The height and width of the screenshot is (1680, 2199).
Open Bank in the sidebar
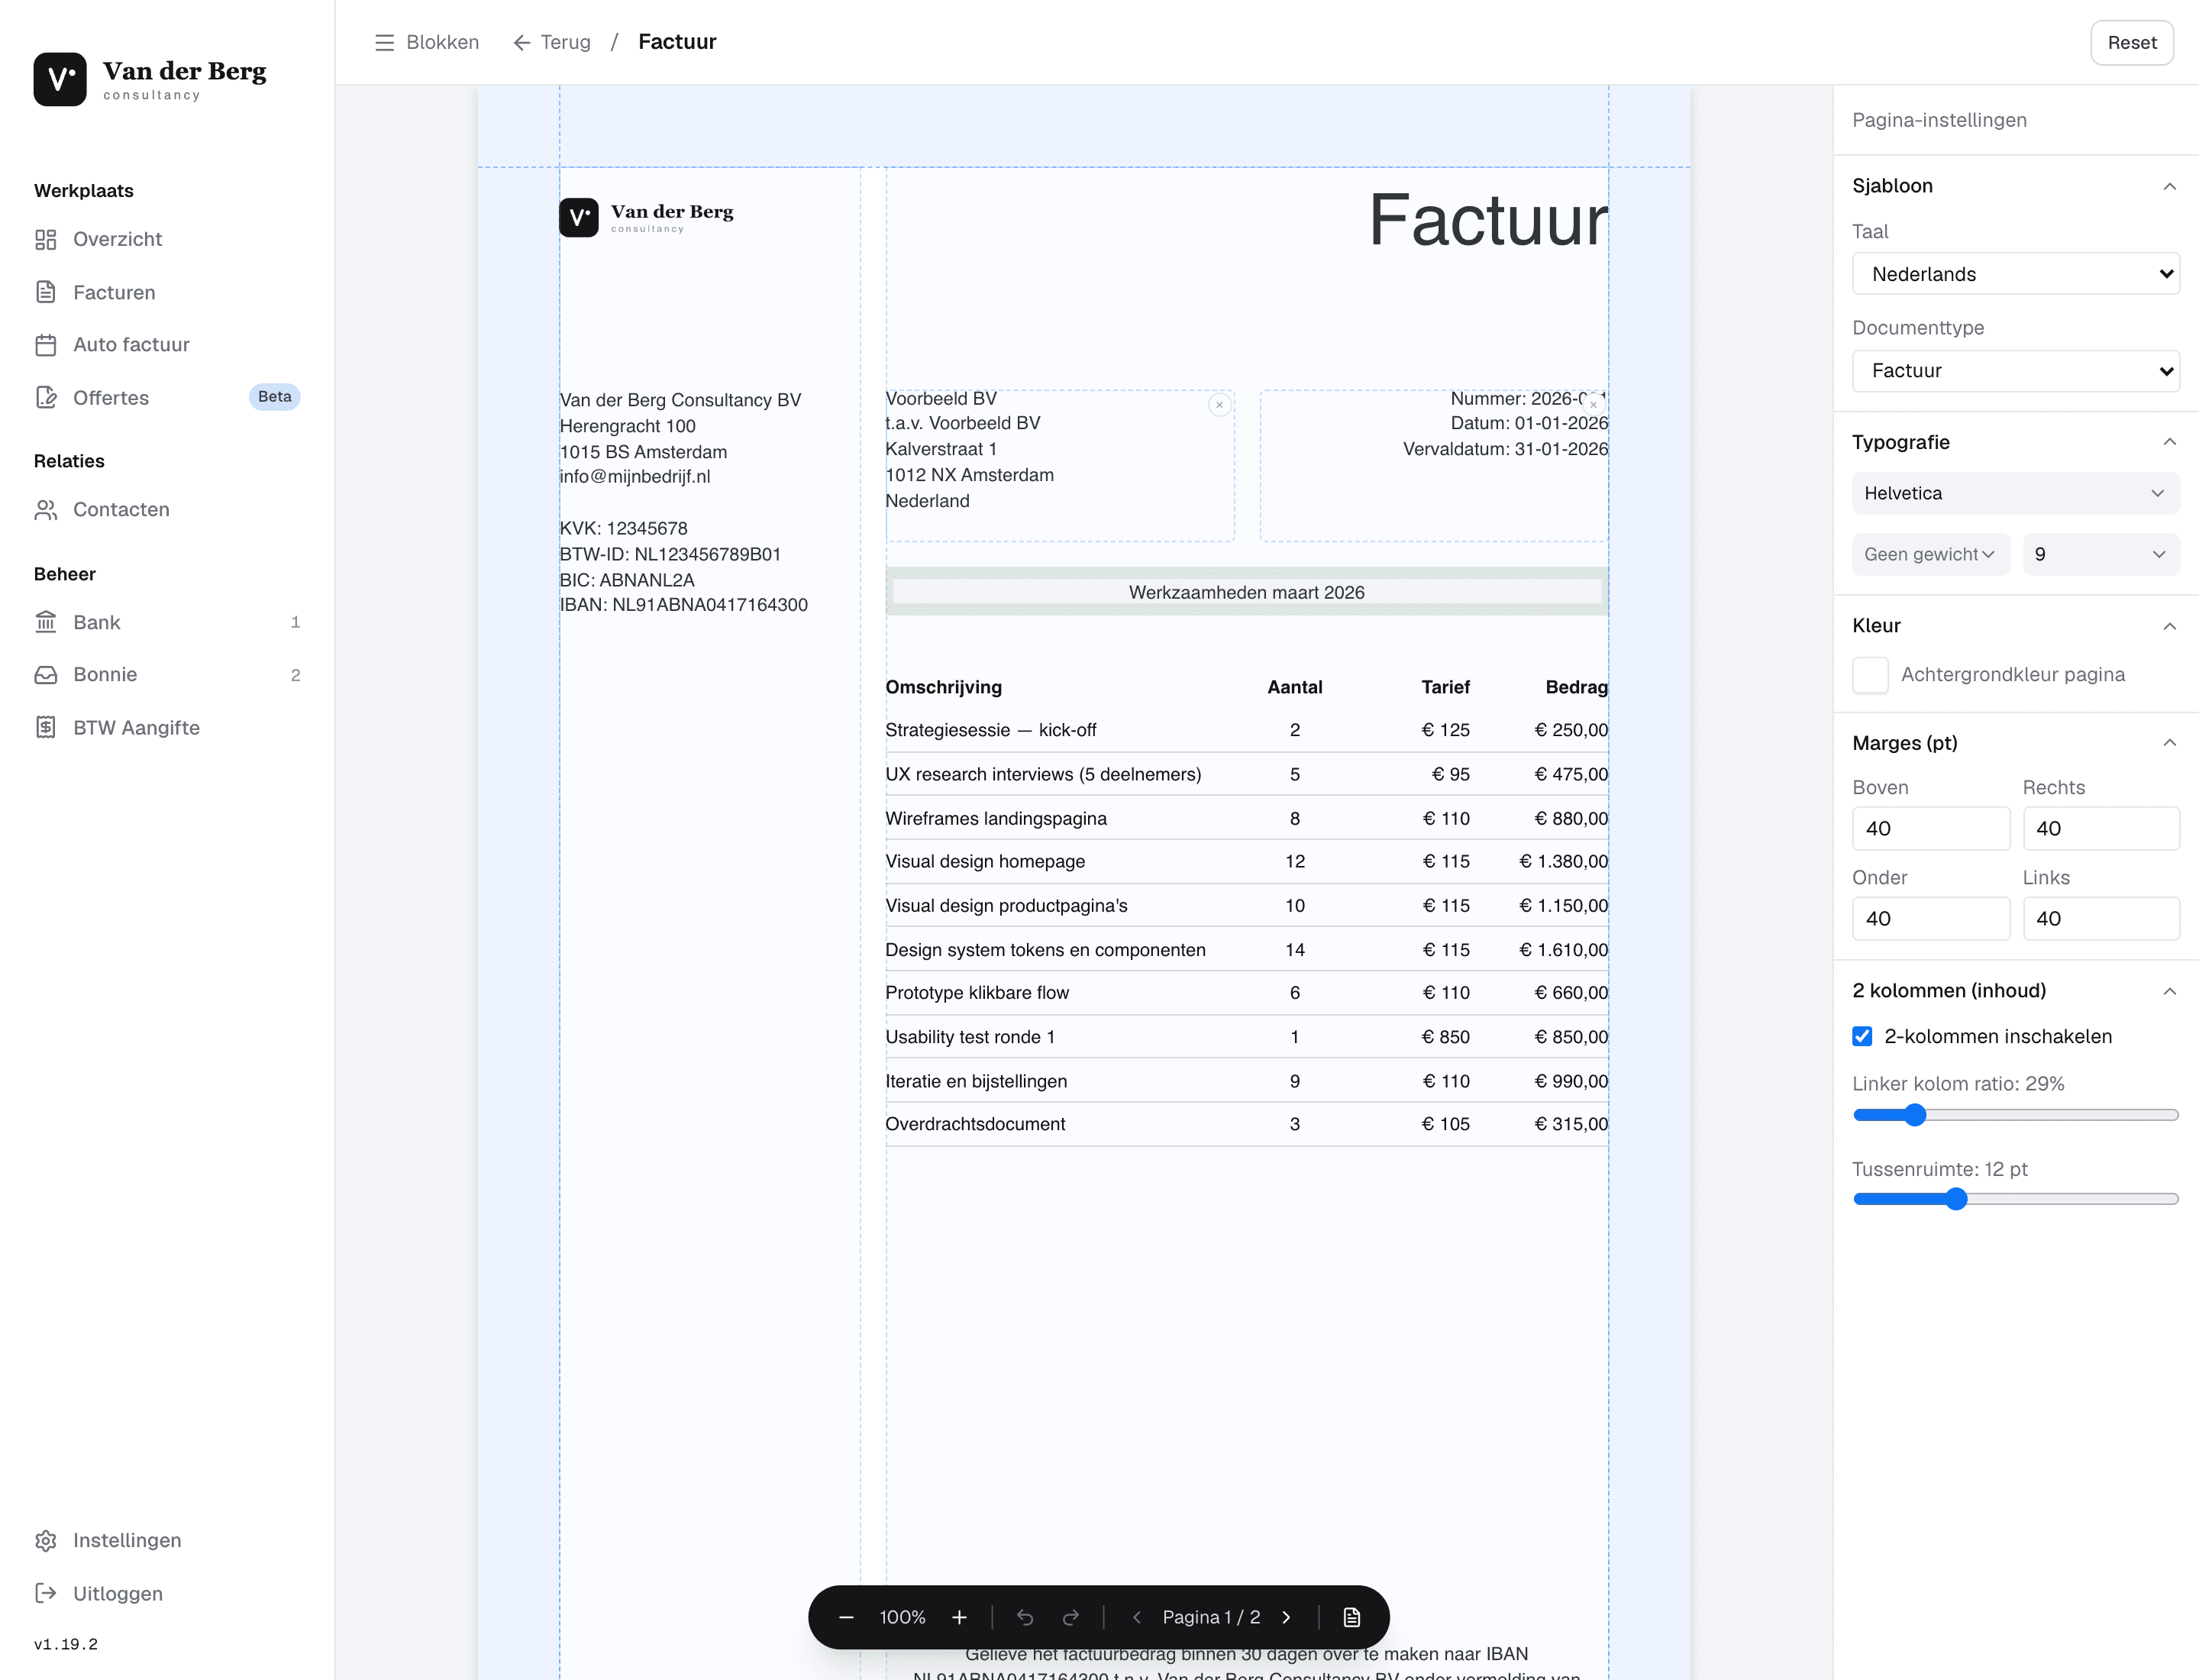(167, 622)
